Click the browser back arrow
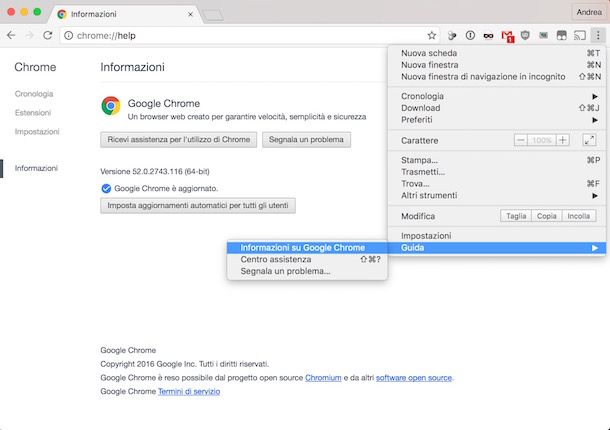The height and width of the screenshot is (430, 610). [x=11, y=35]
